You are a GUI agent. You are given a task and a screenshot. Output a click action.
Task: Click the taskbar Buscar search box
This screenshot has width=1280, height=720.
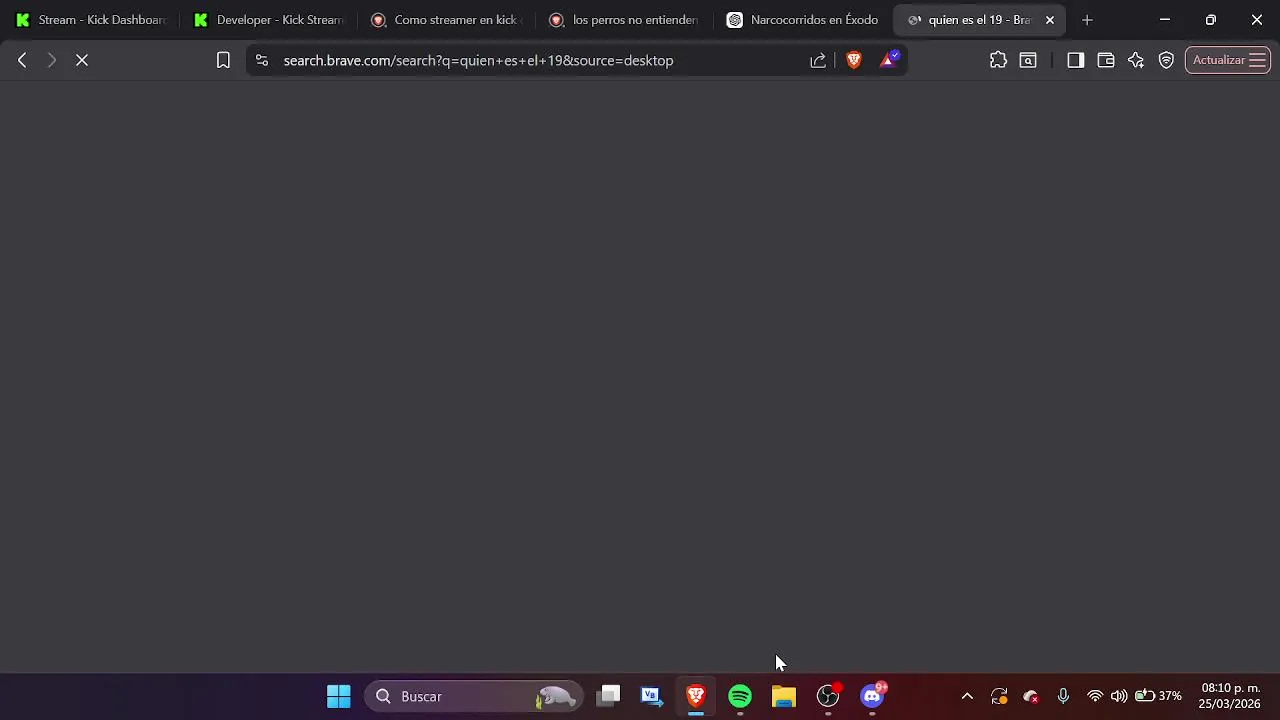coord(475,696)
